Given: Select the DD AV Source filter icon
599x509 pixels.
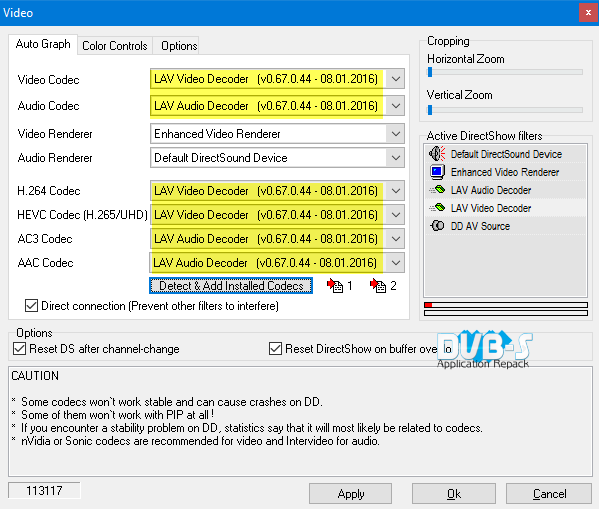Looking at the screenshot, I should [437, 225].
